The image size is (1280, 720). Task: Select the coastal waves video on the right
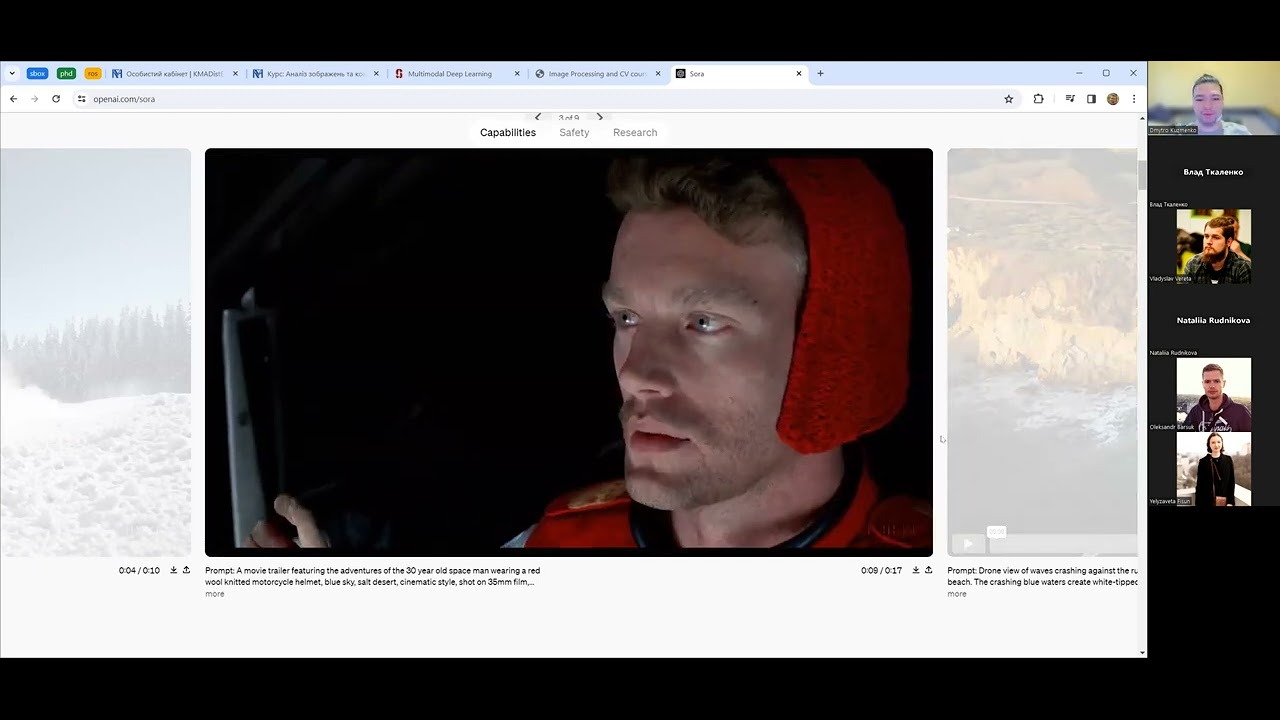tap(1042, 352)
